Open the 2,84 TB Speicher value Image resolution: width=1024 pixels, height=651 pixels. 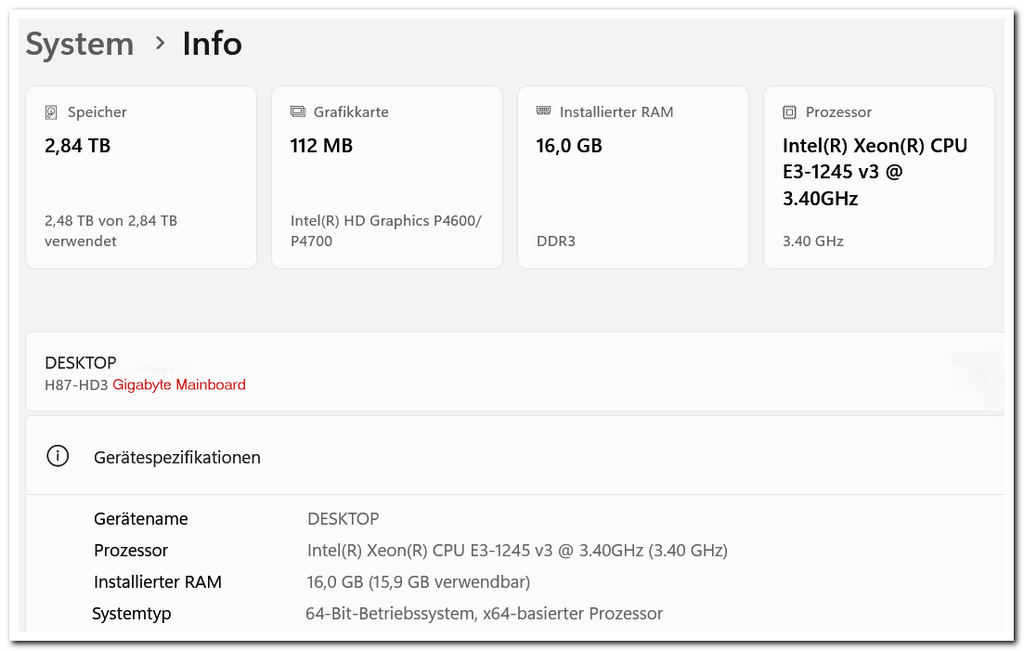coord(77,146)
